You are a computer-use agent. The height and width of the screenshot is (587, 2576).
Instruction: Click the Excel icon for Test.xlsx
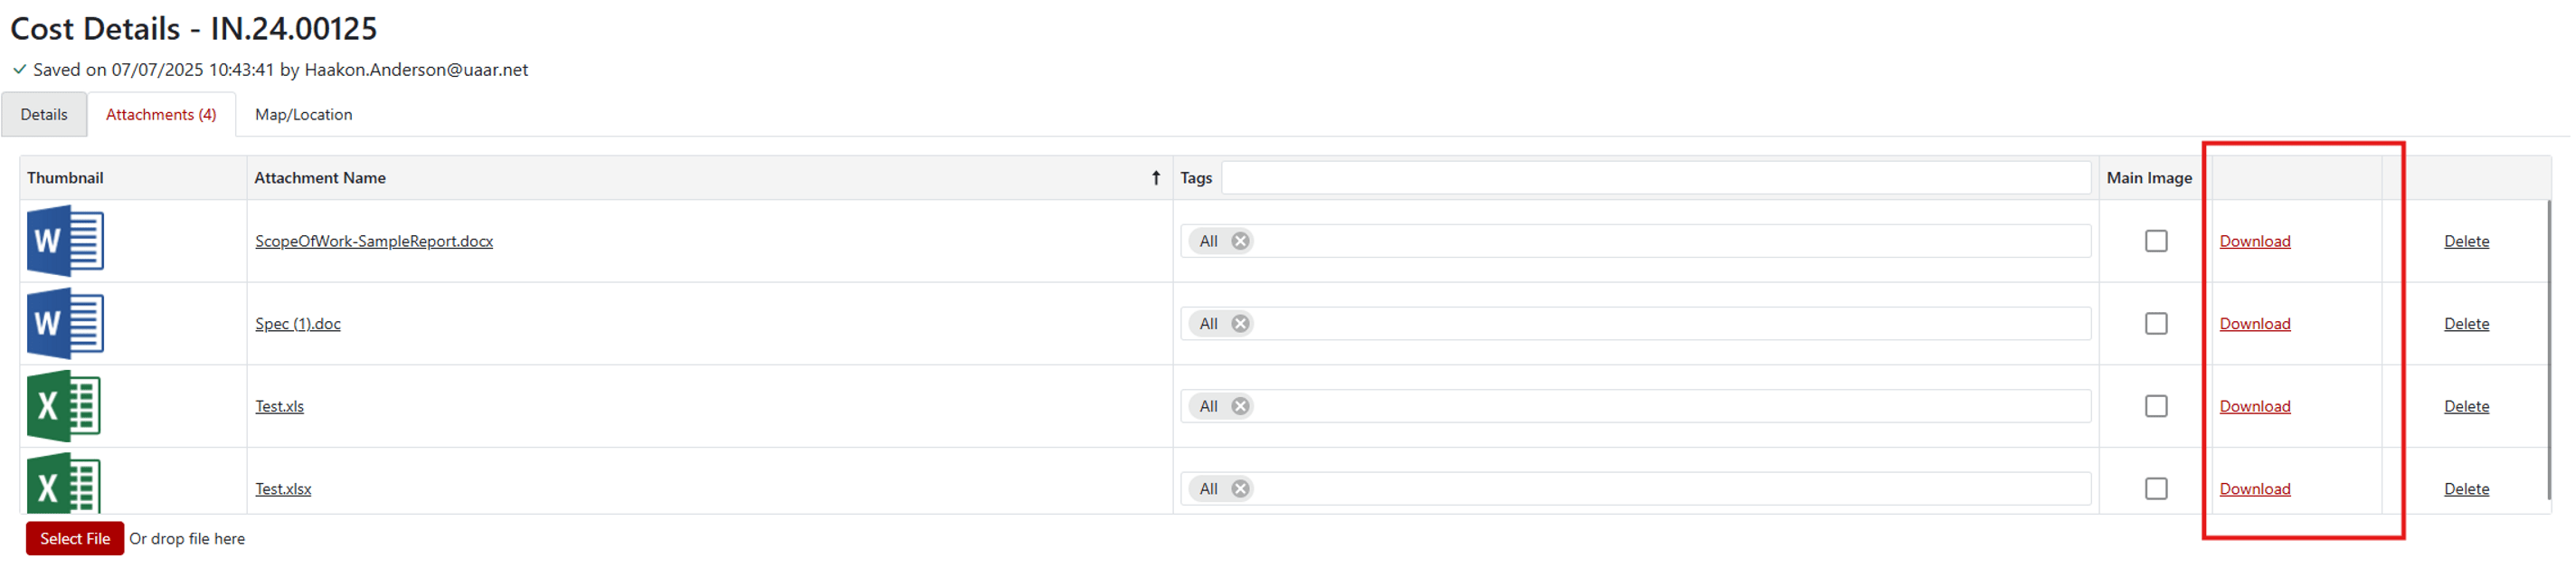[64, 485]
